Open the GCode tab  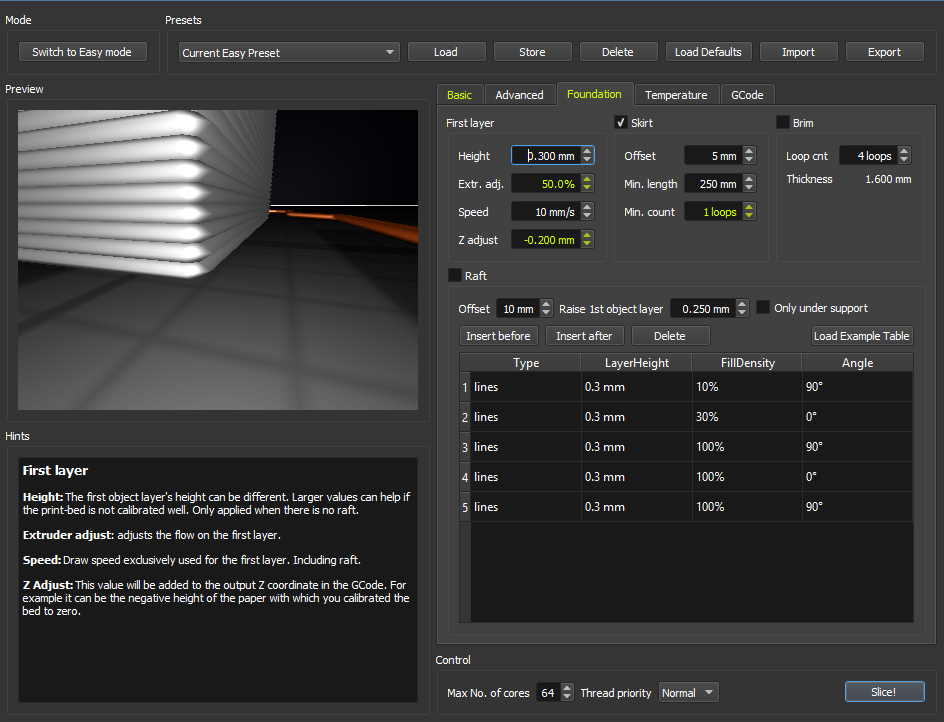tap(747, 95)
